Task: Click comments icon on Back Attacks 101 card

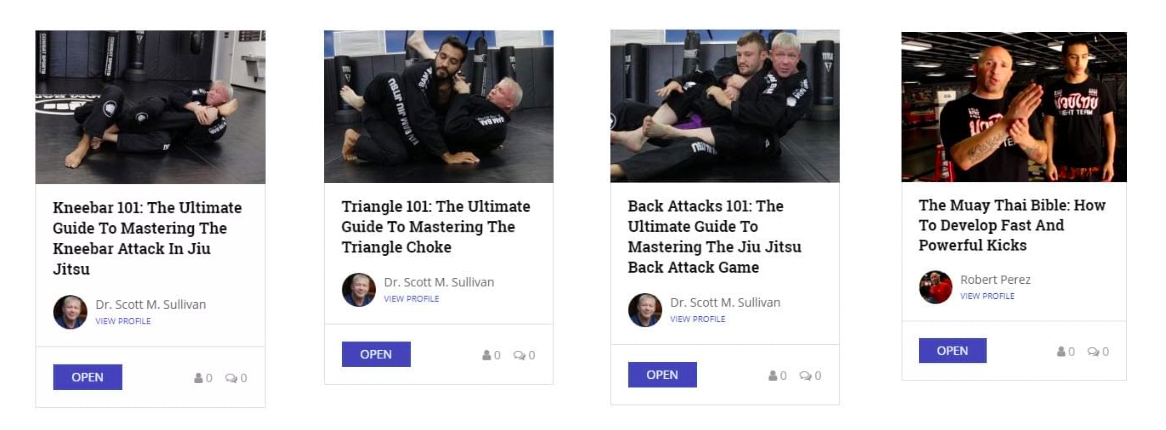Action: 805,376
